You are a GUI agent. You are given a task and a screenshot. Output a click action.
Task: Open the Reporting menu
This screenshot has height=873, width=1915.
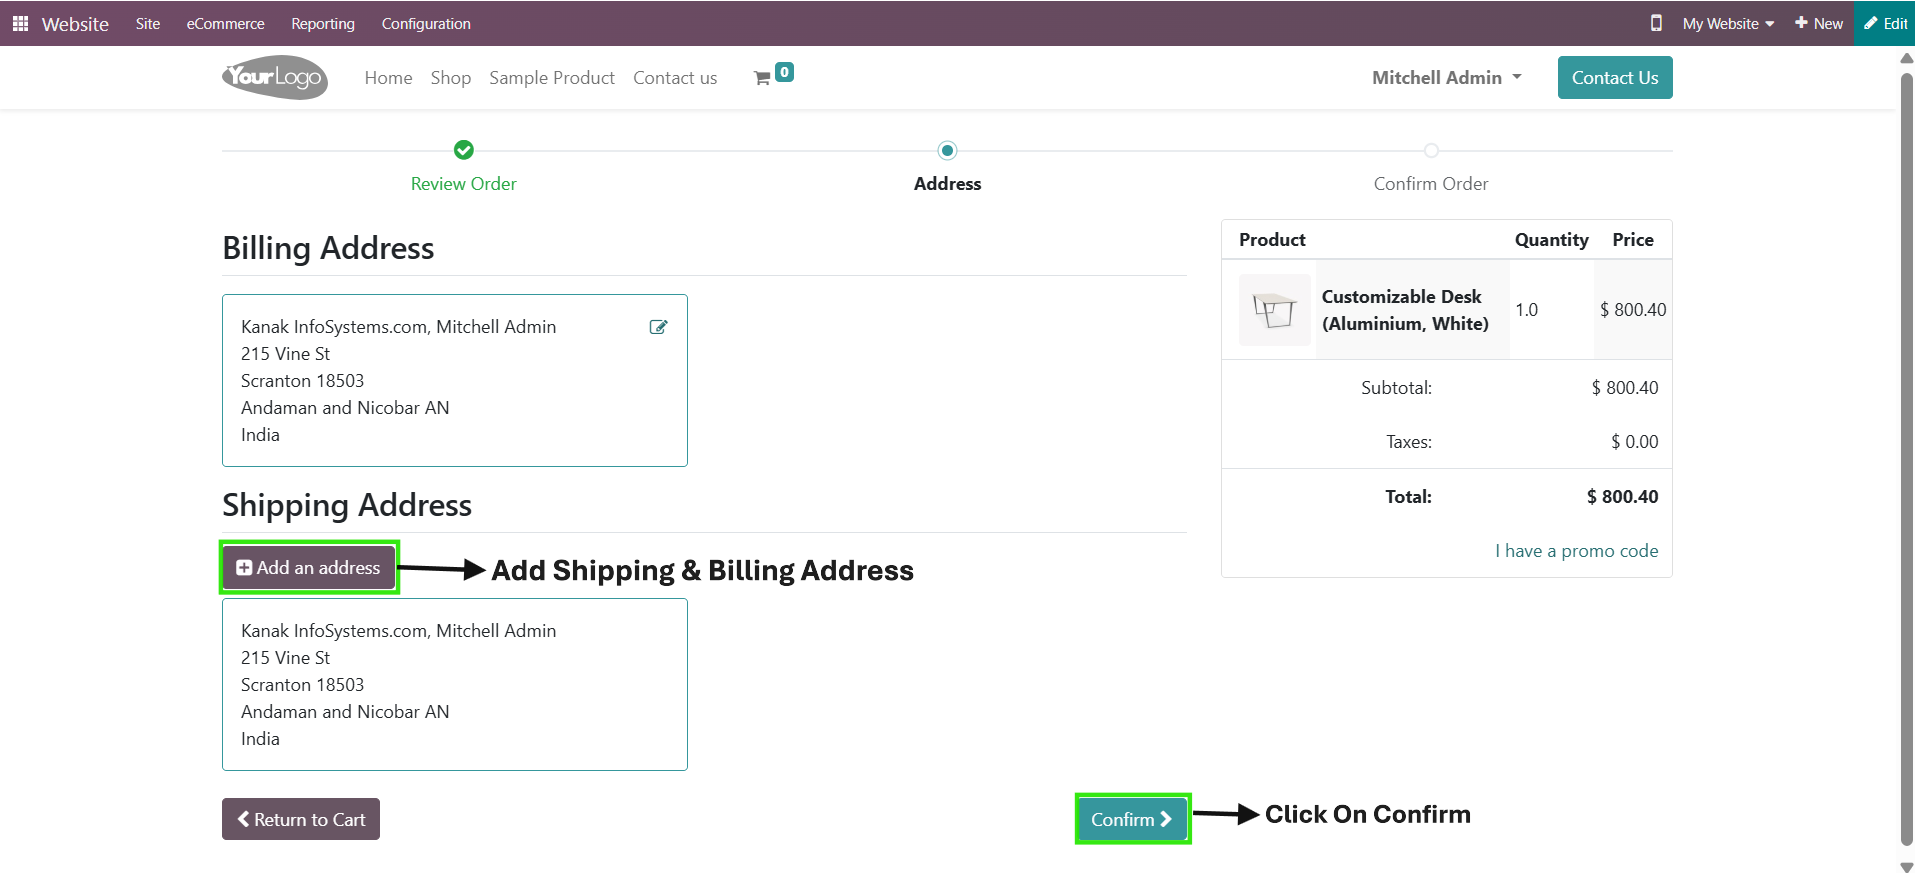[323, 23]
